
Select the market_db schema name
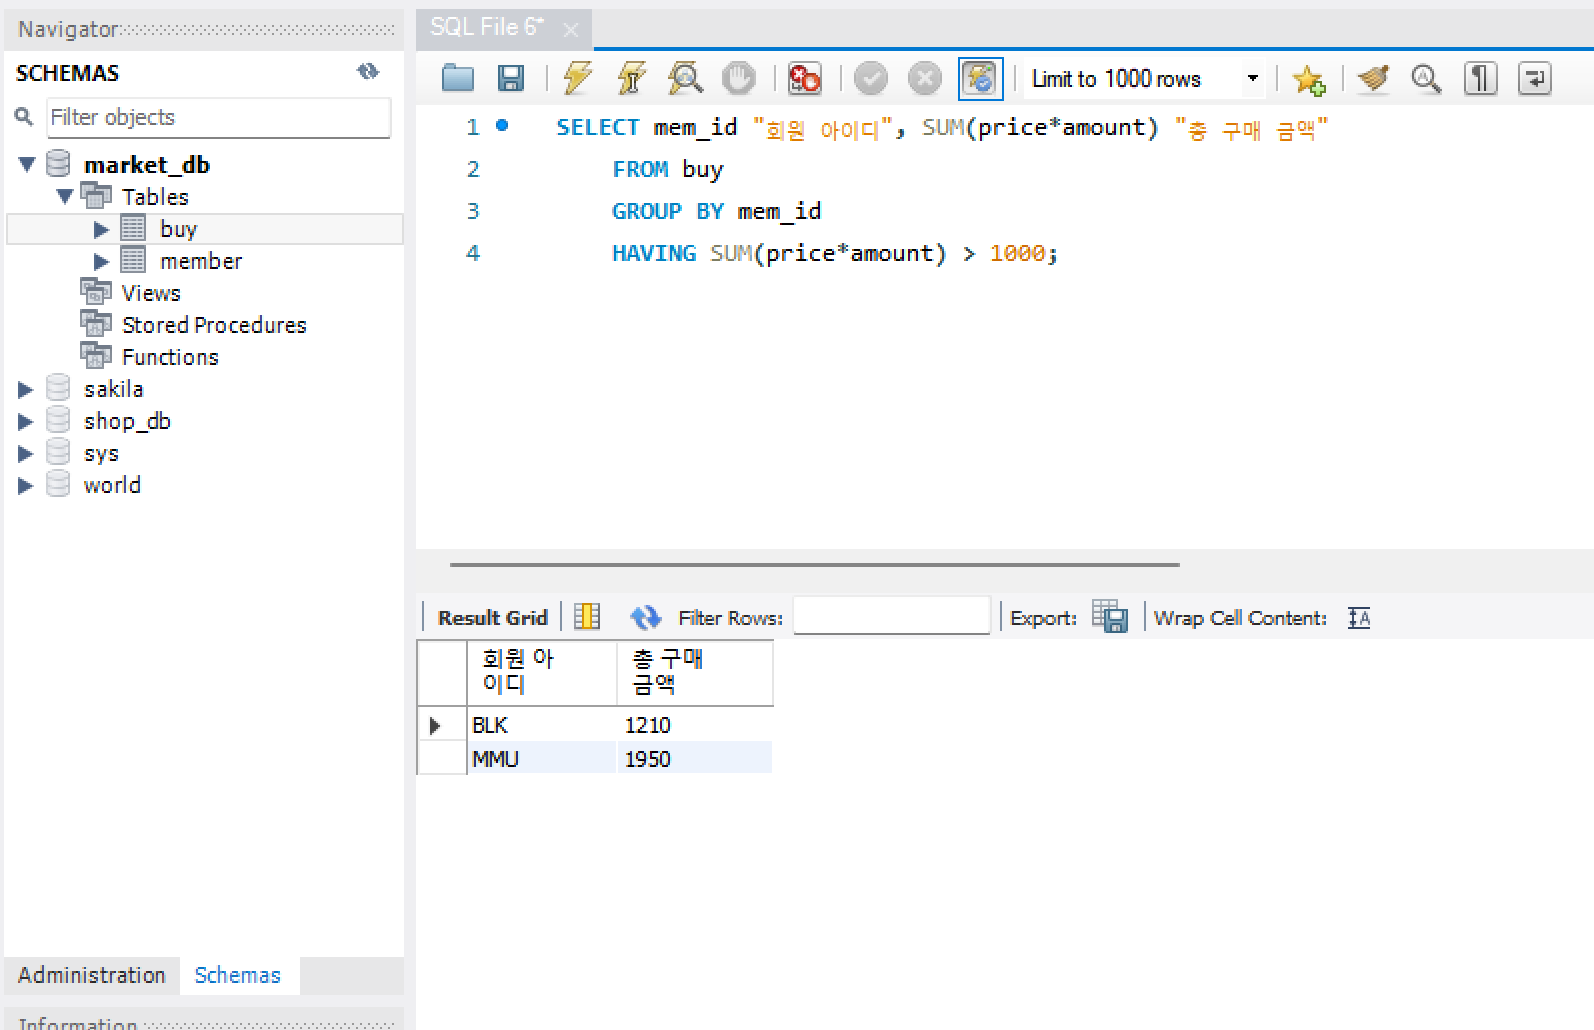[147, 164]
